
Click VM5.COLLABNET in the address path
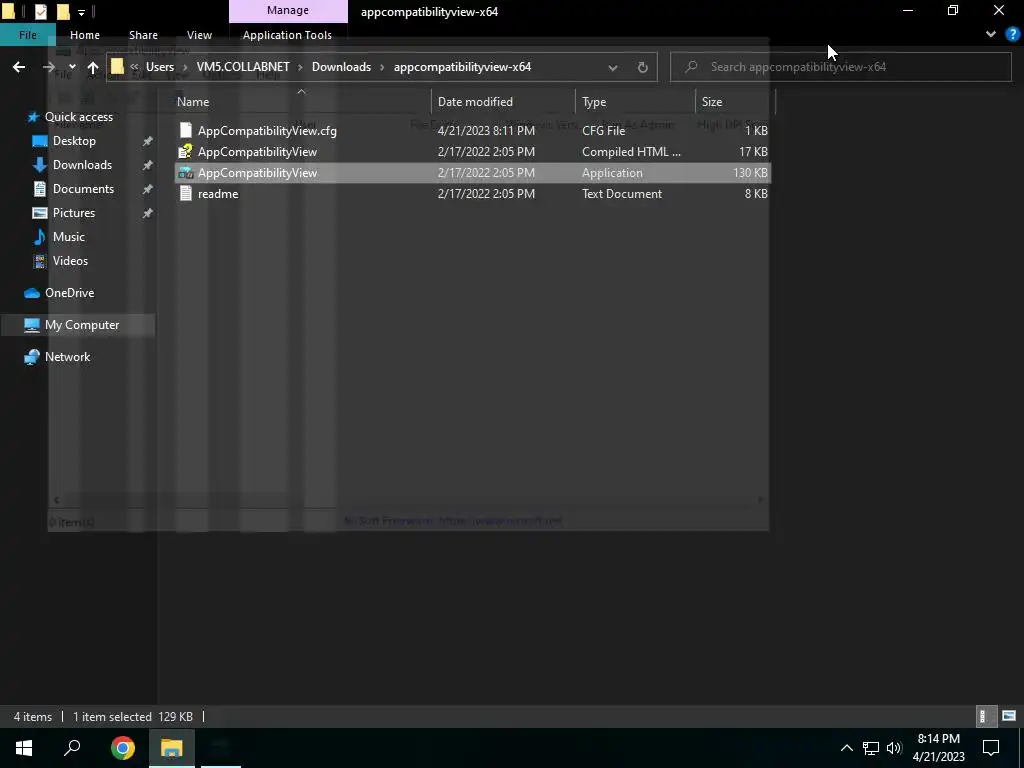tap(243, 67)
